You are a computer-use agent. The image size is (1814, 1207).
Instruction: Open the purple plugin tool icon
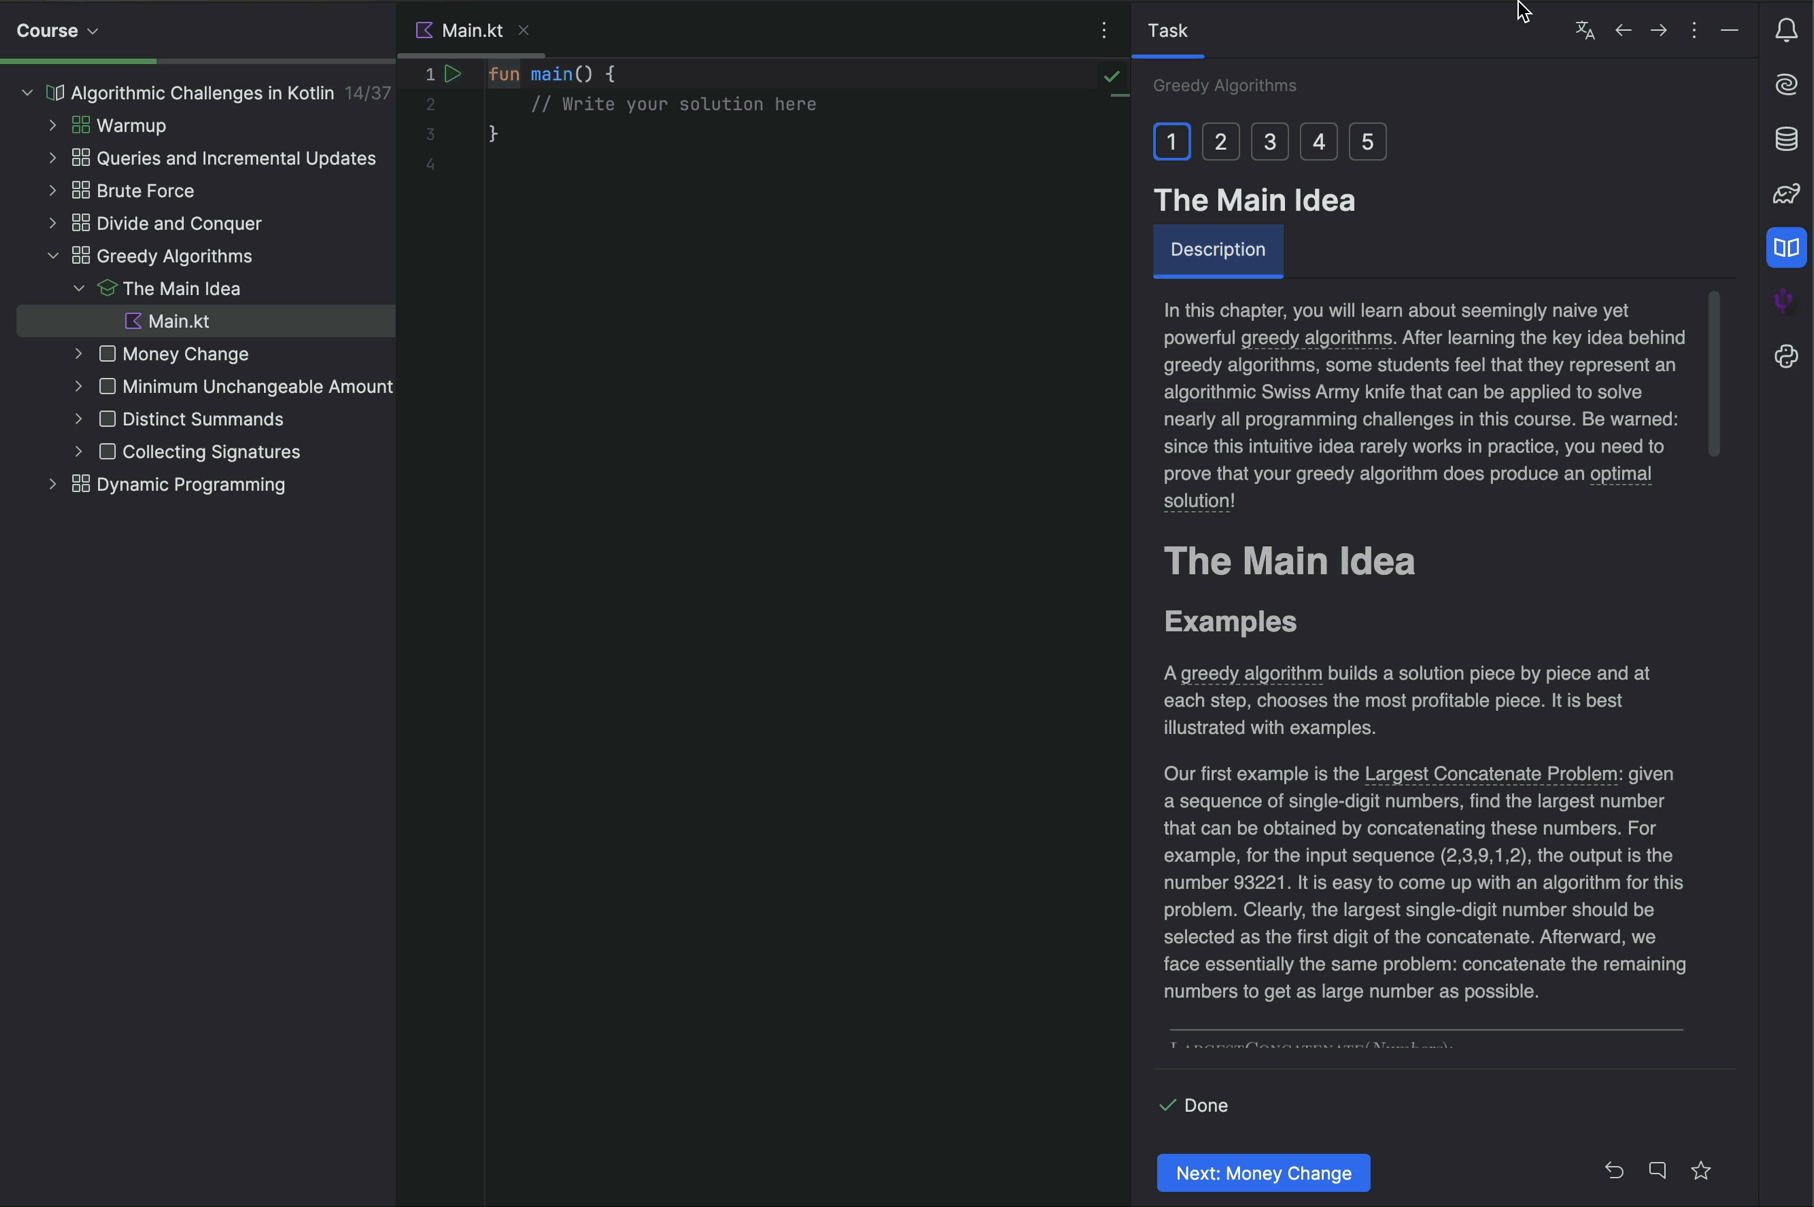coord(1784,301)
